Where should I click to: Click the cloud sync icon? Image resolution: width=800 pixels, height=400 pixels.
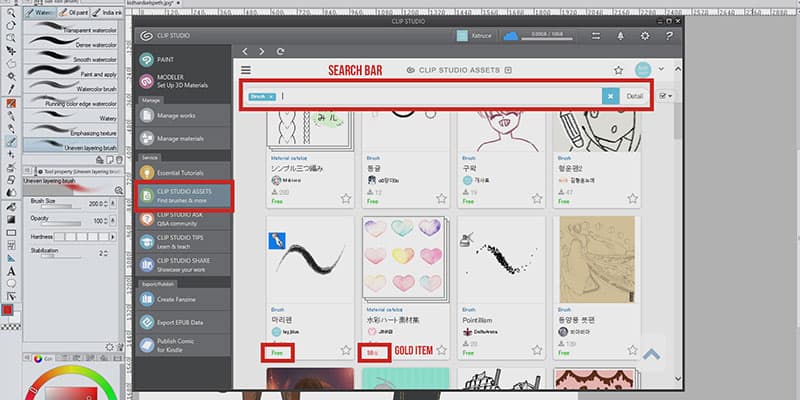pos(510,36)
